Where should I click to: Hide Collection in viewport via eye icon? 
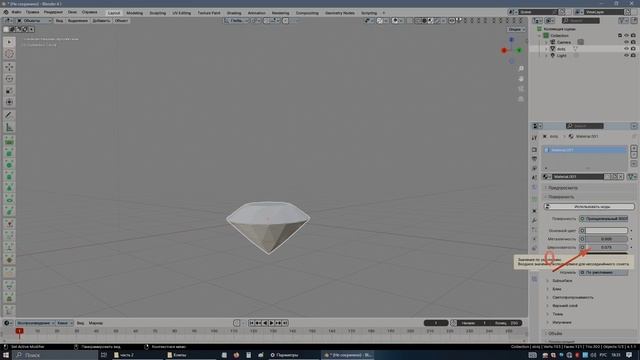pyautogui.click(x=627, y=36)
